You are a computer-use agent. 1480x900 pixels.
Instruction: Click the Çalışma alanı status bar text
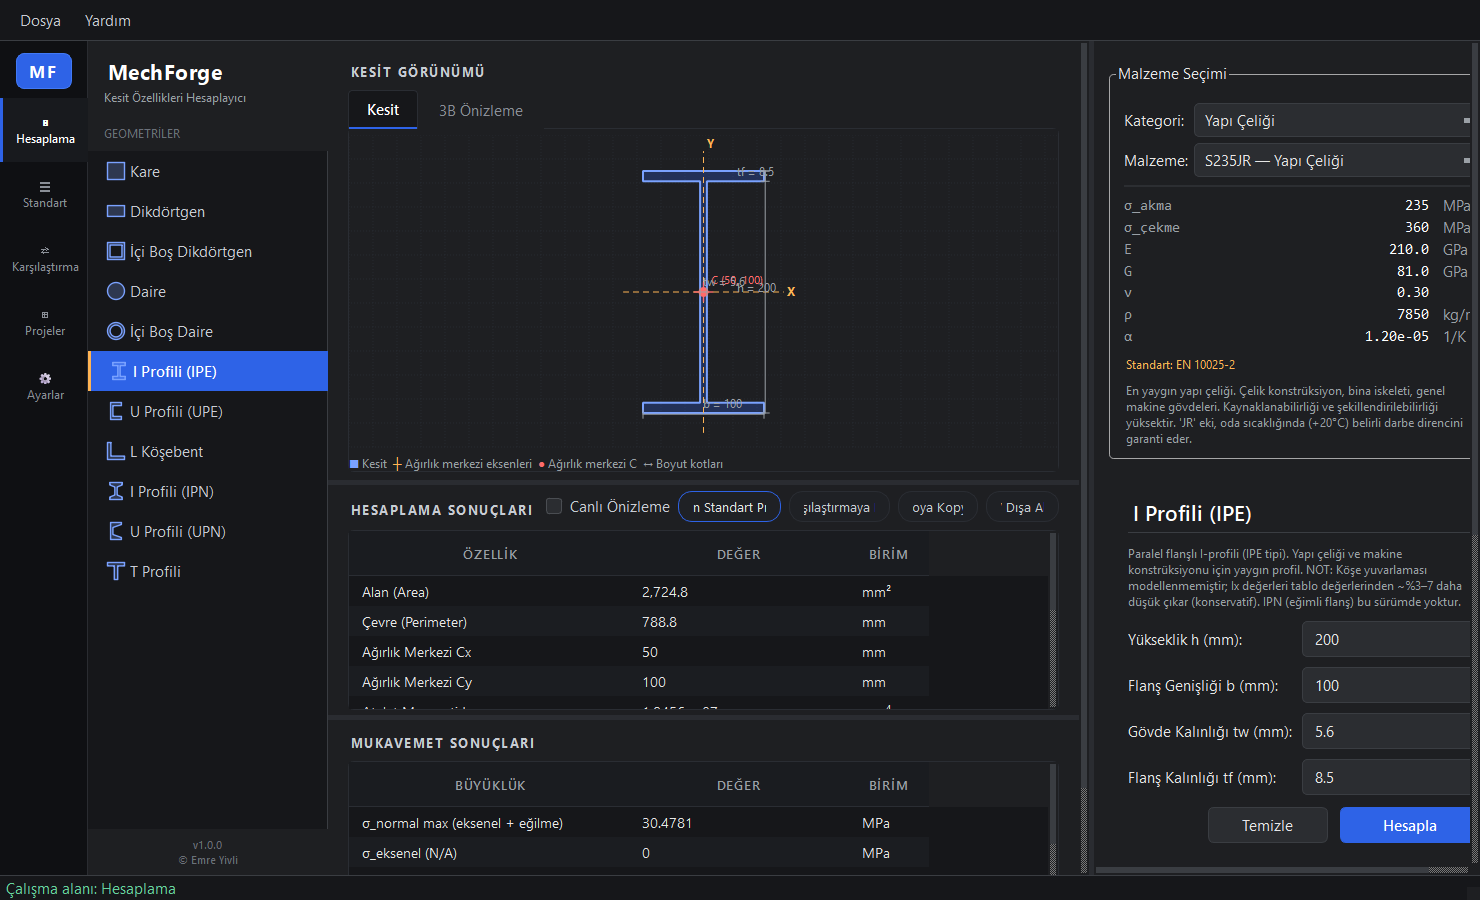point(91,889)
